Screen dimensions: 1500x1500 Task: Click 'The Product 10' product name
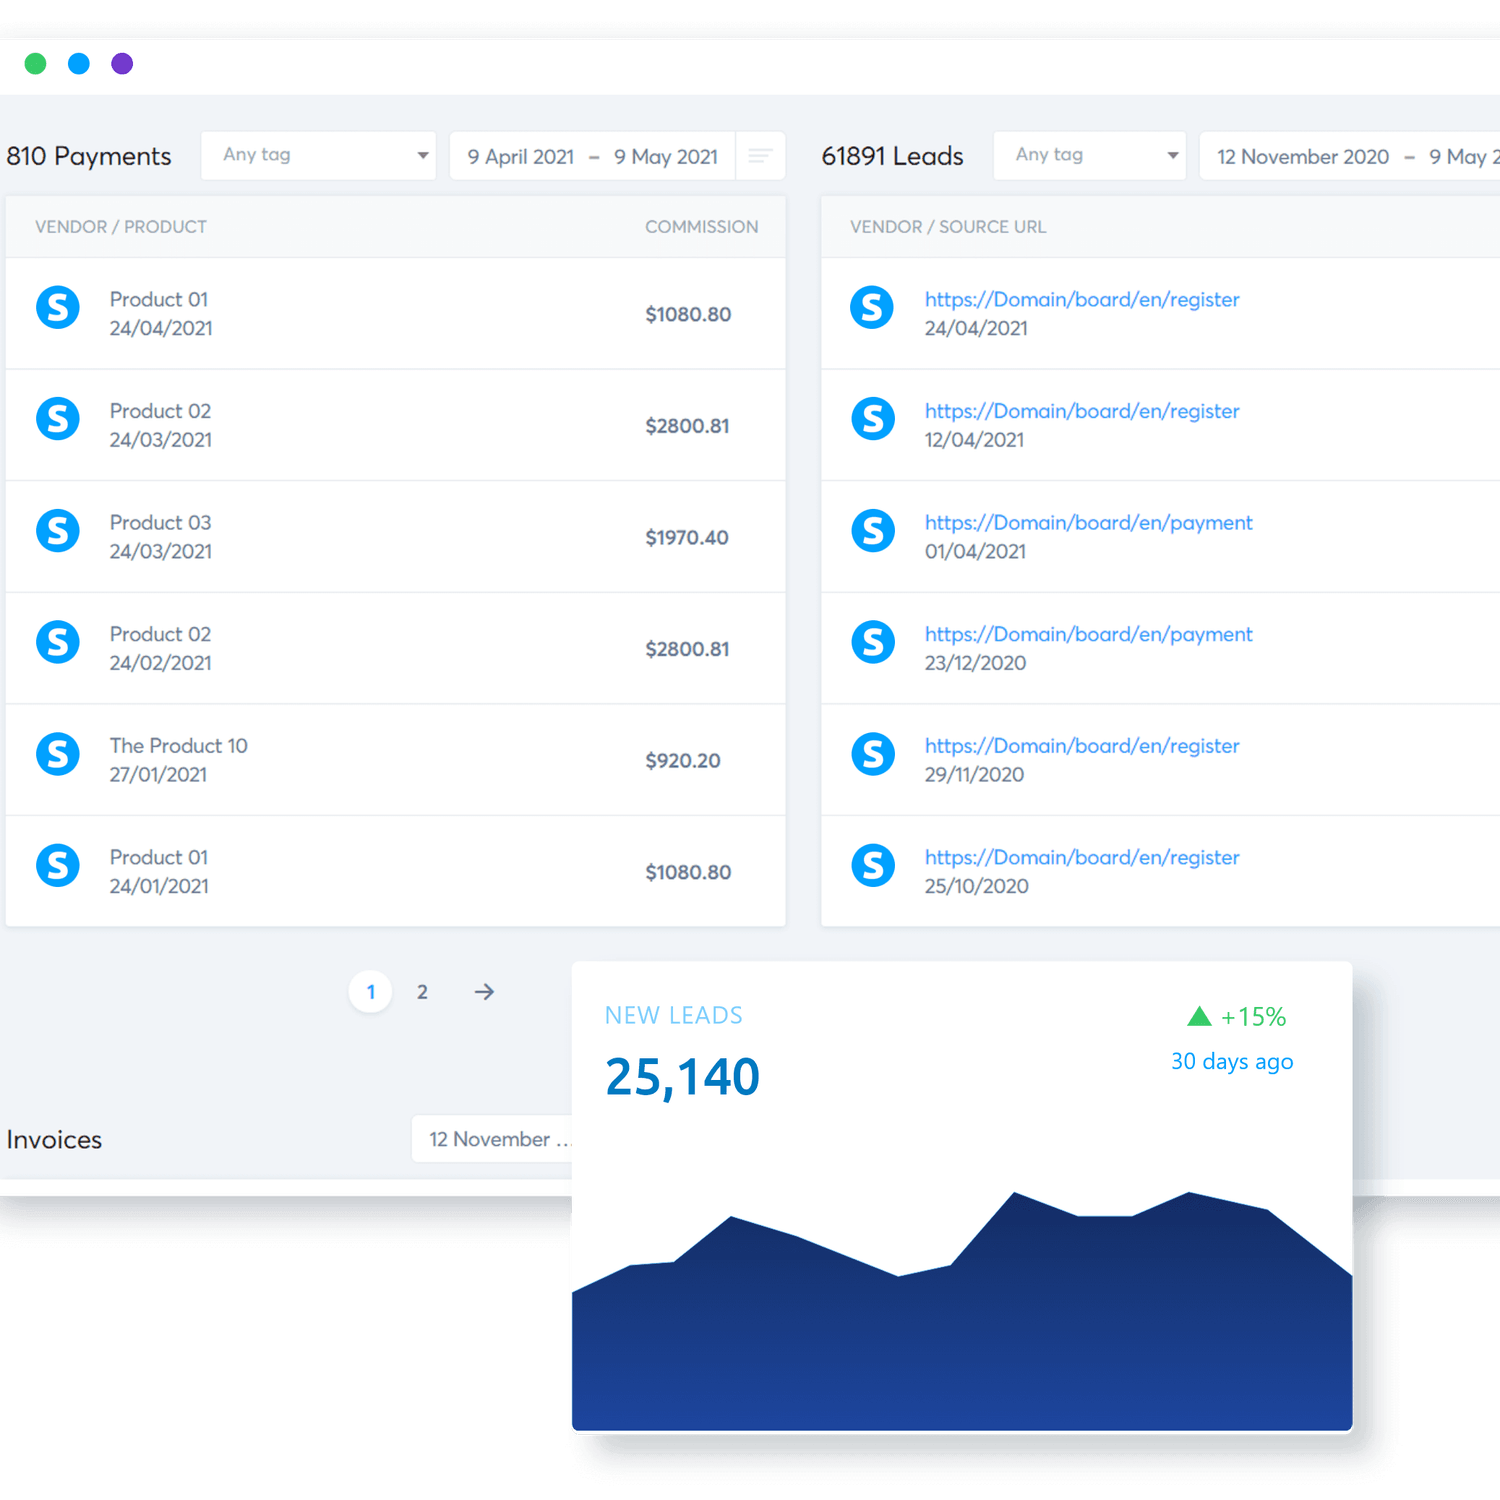[178, 746]
